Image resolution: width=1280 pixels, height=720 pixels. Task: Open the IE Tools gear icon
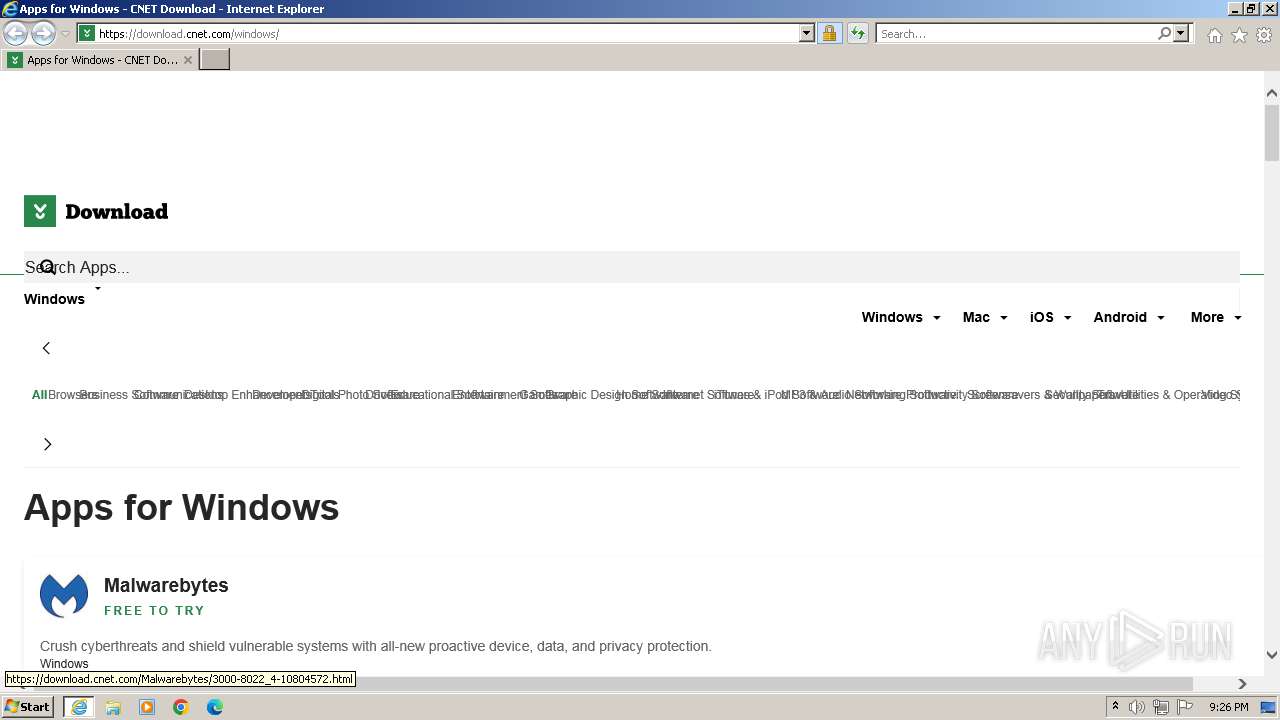(x=1264, y=35)
